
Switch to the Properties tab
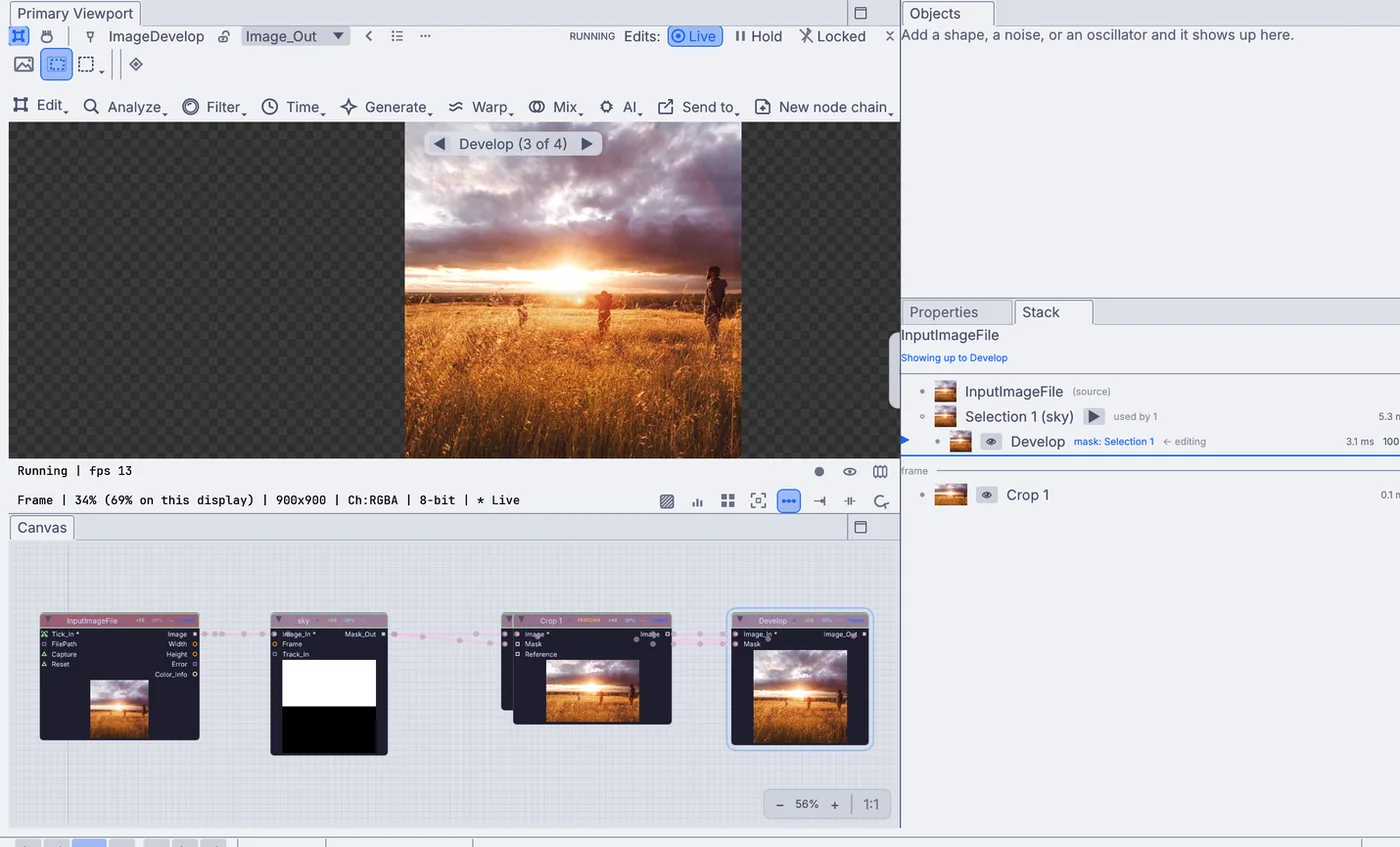coord(957,312)
